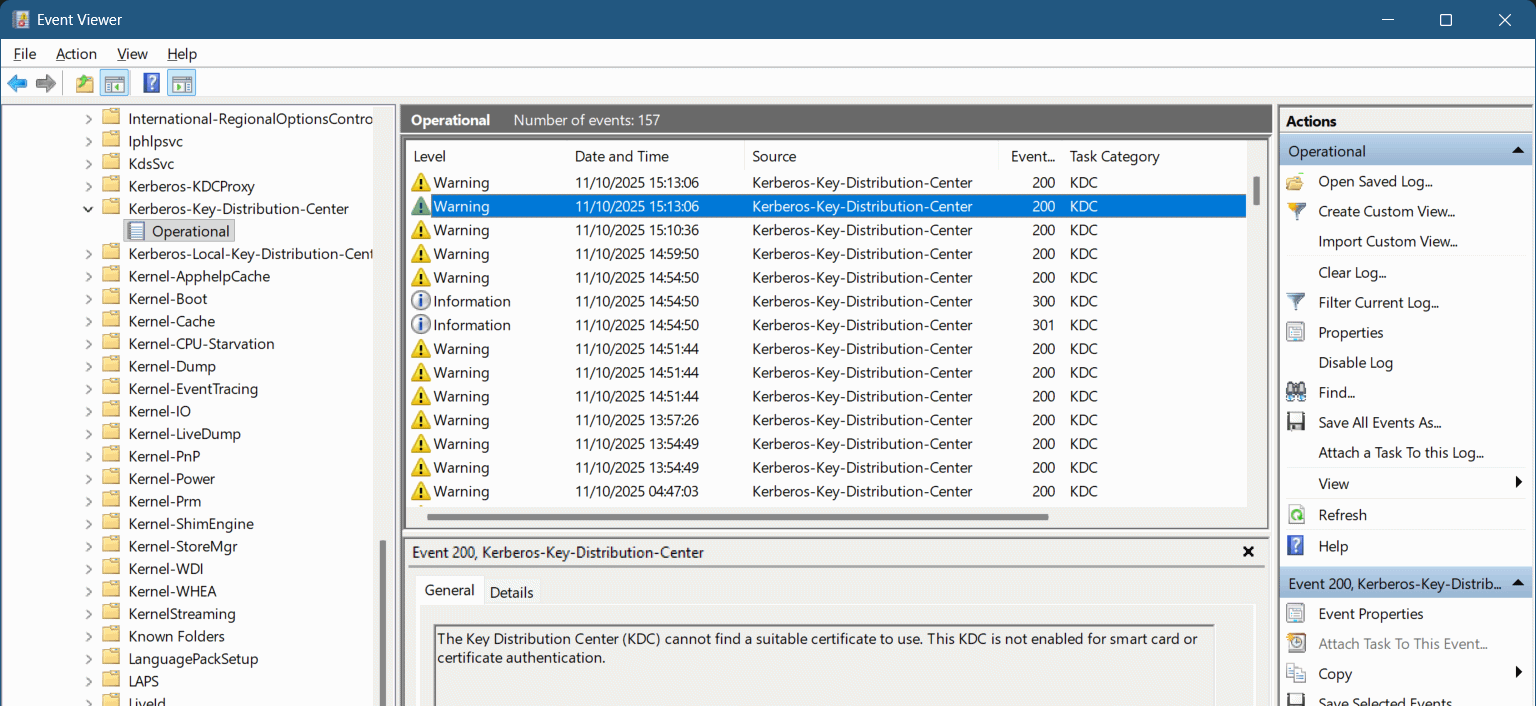Open the Action menu
Viewport: 1536px width, 706px height.
tap(76, 53)
